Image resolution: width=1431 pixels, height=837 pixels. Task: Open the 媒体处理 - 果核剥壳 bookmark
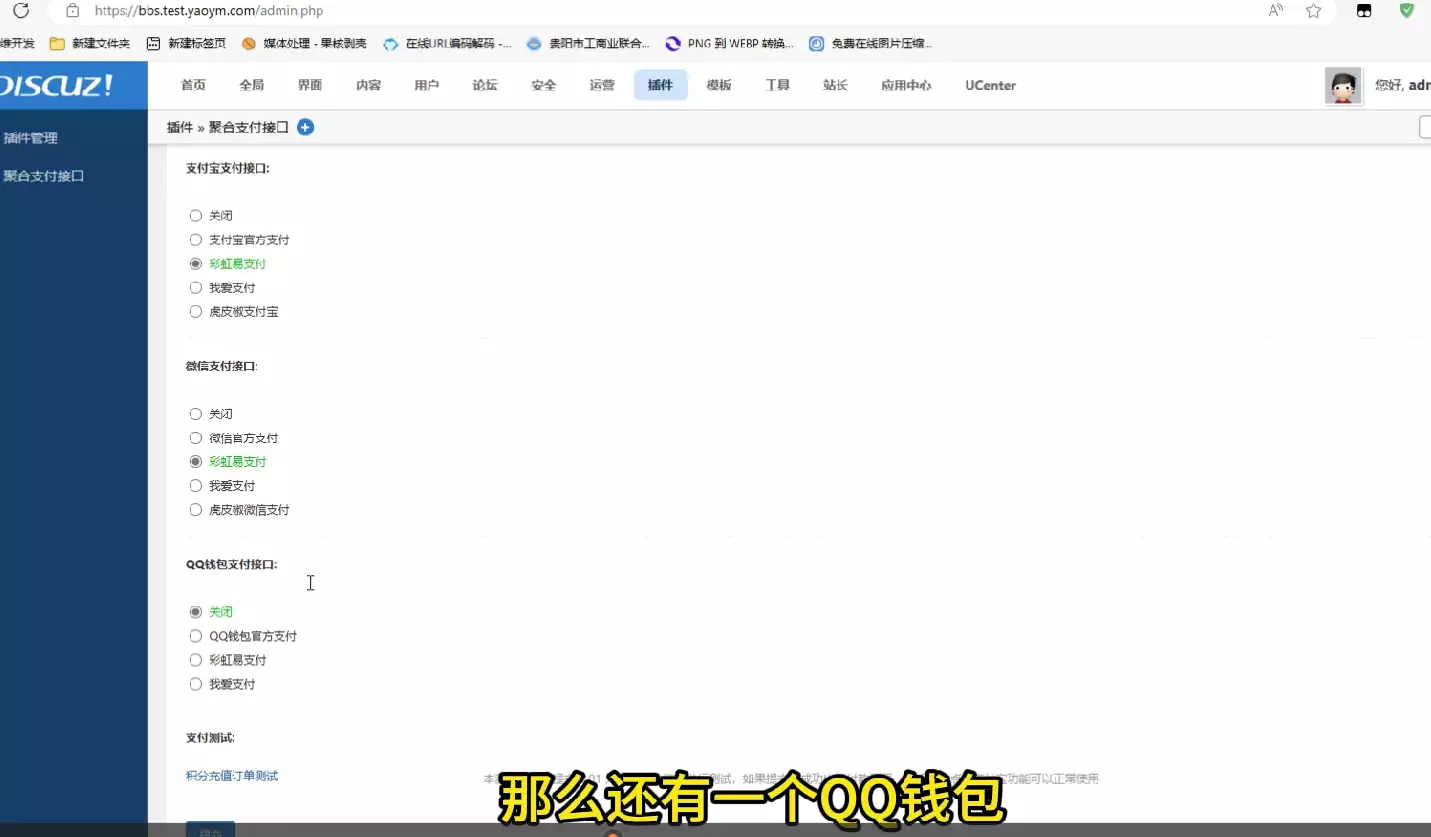point(304,43)
